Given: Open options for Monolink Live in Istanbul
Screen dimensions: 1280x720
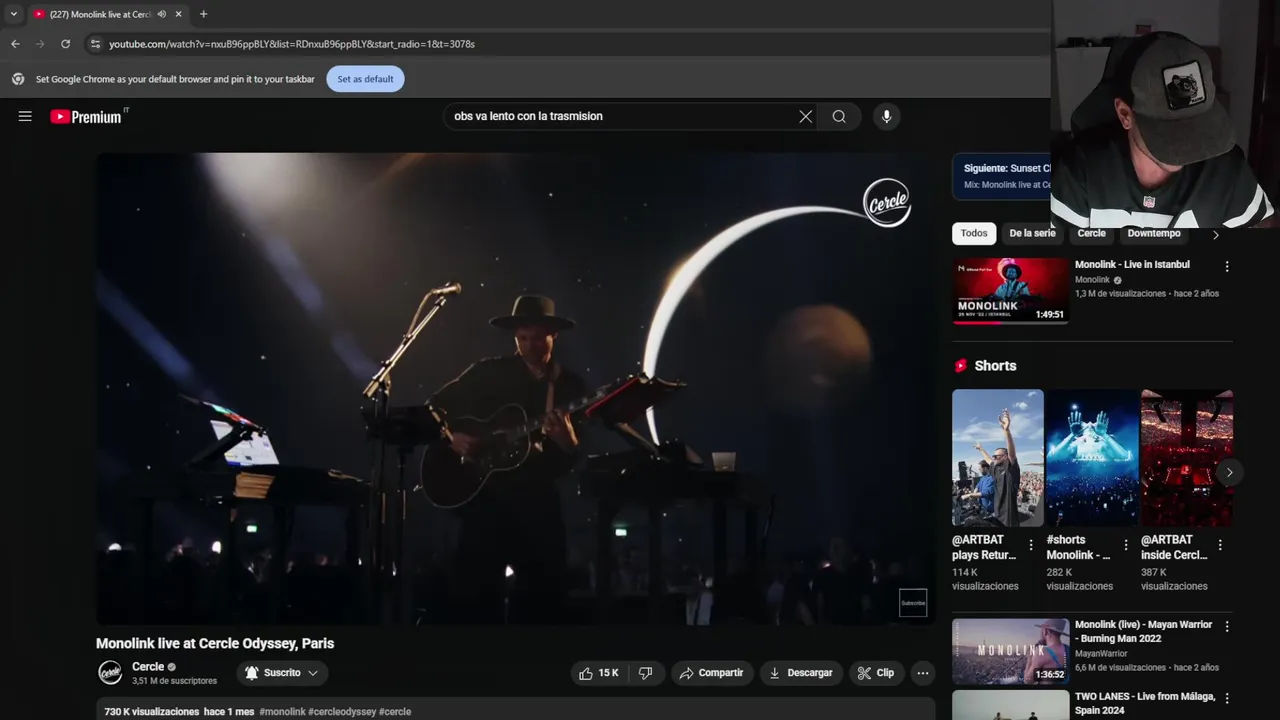Looking at the screenshot, I should click(x=1227, y=267).
